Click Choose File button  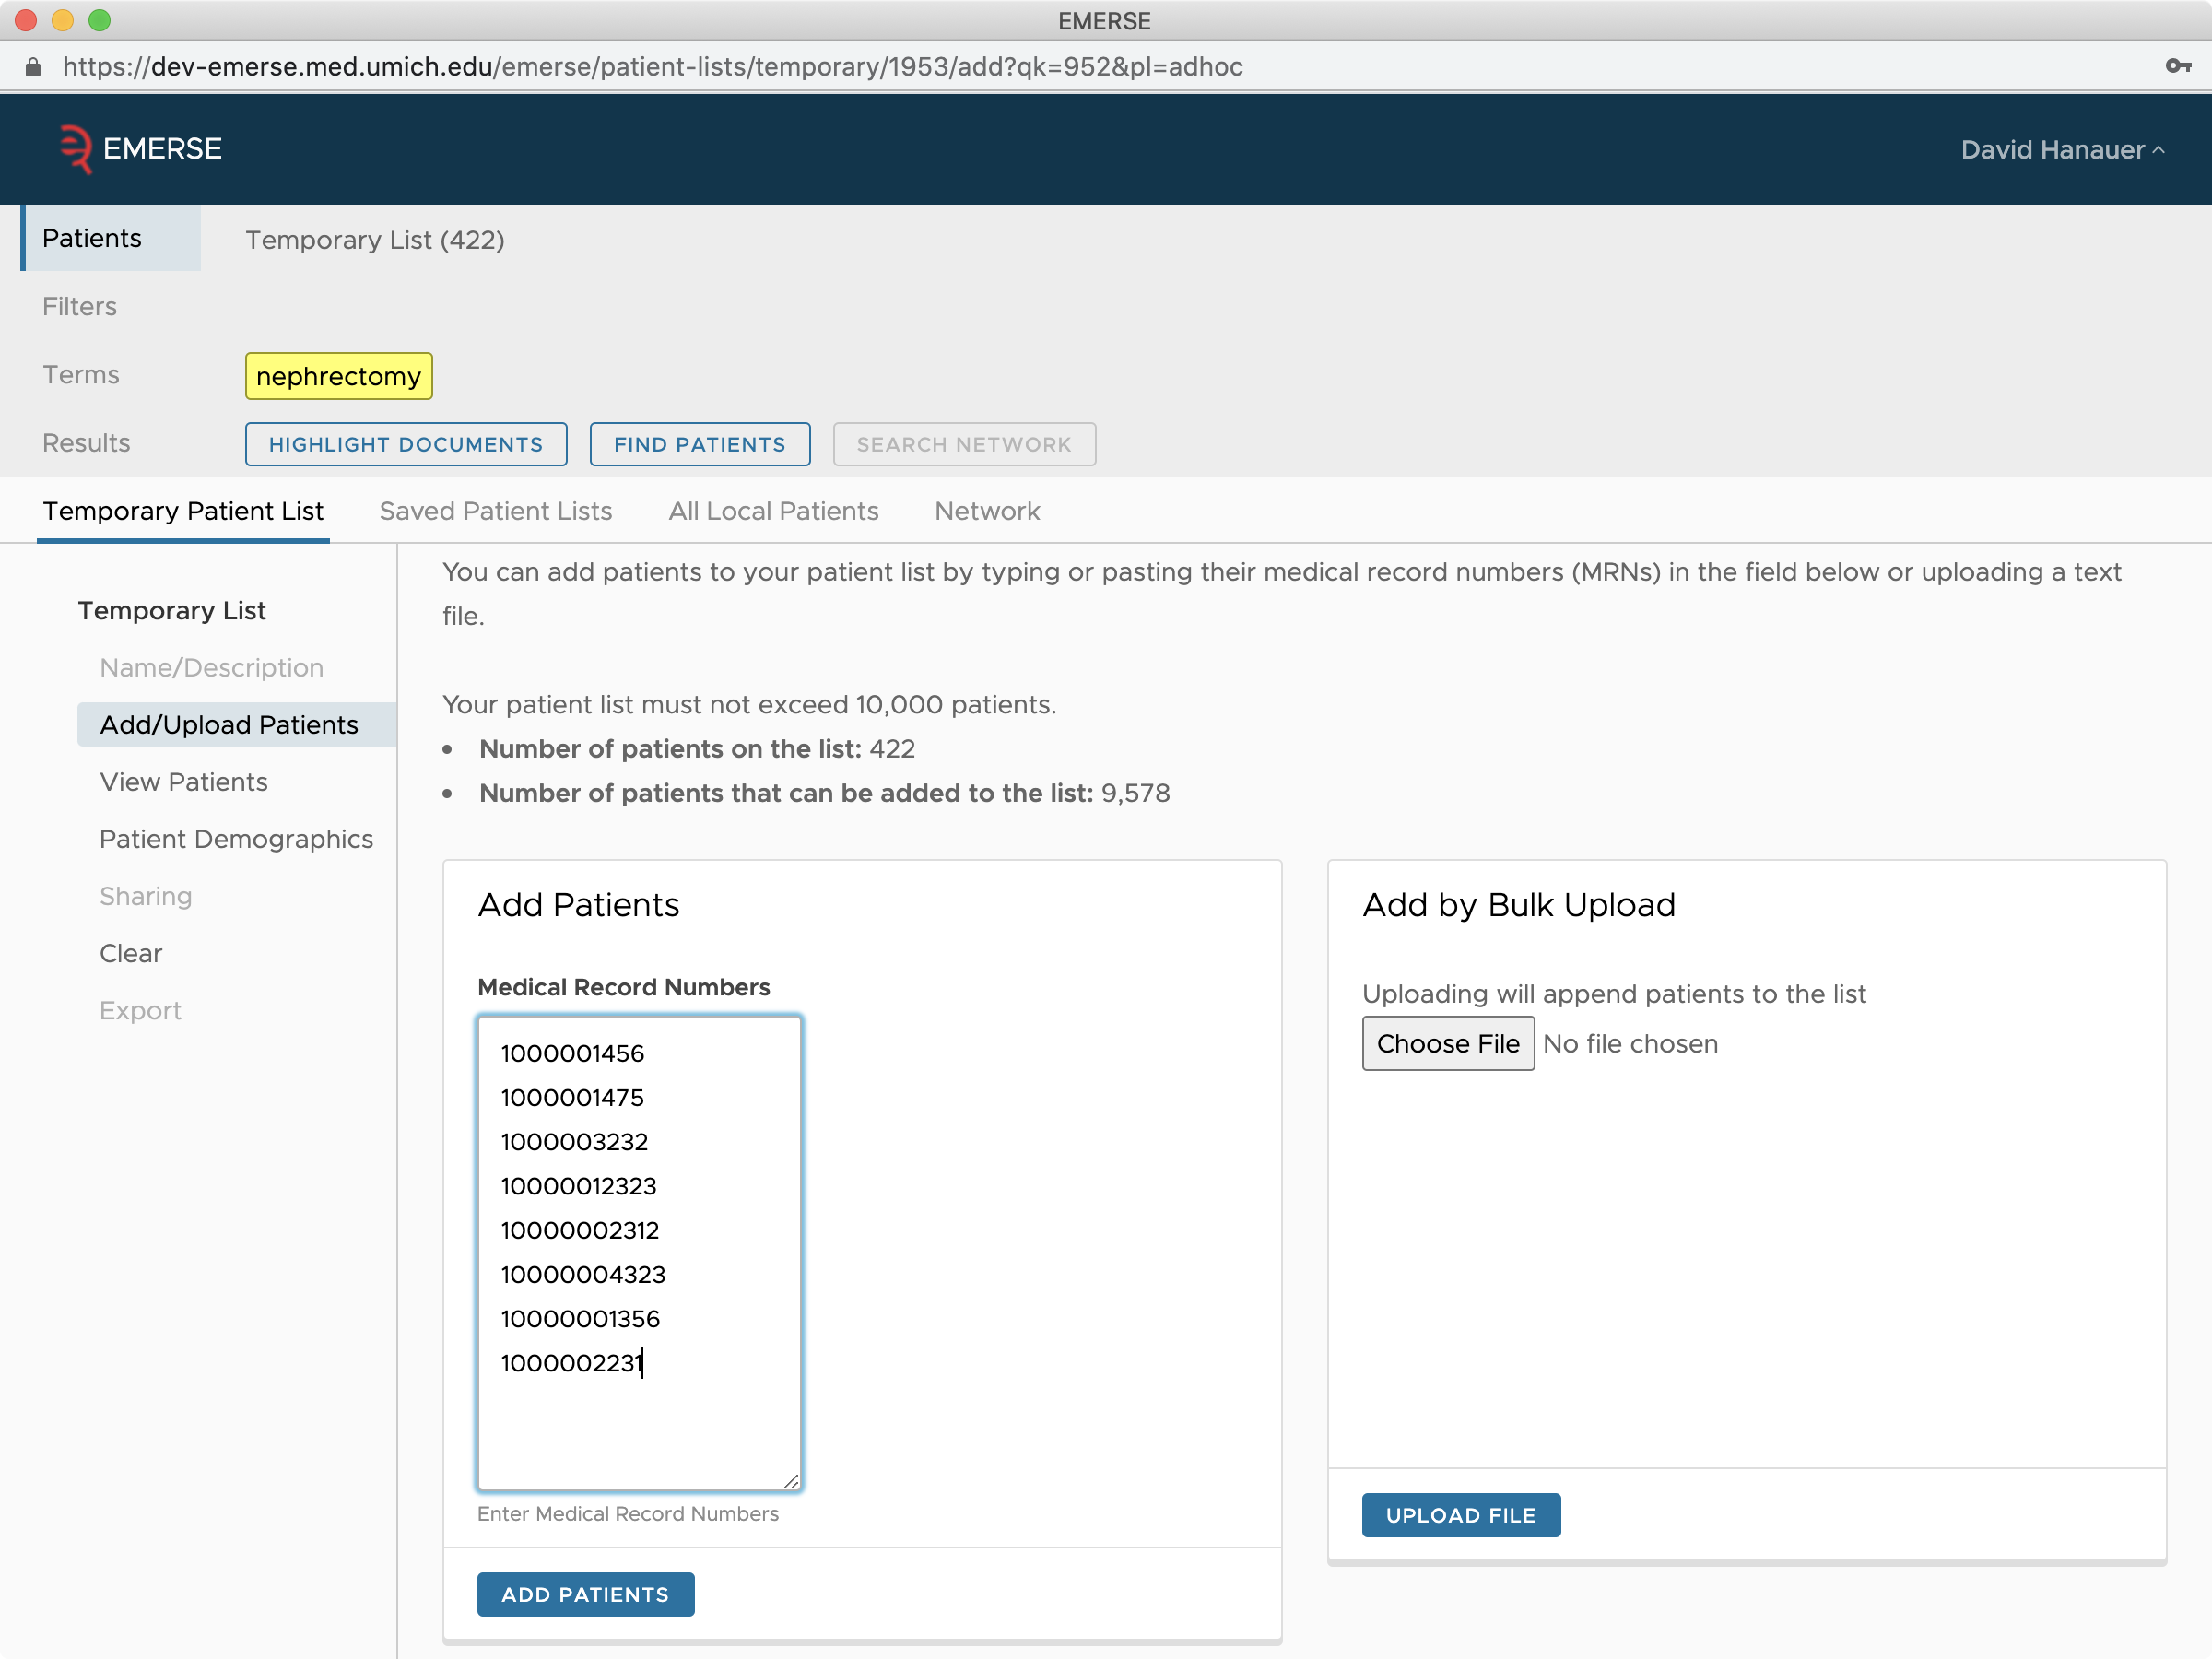1448,1043
